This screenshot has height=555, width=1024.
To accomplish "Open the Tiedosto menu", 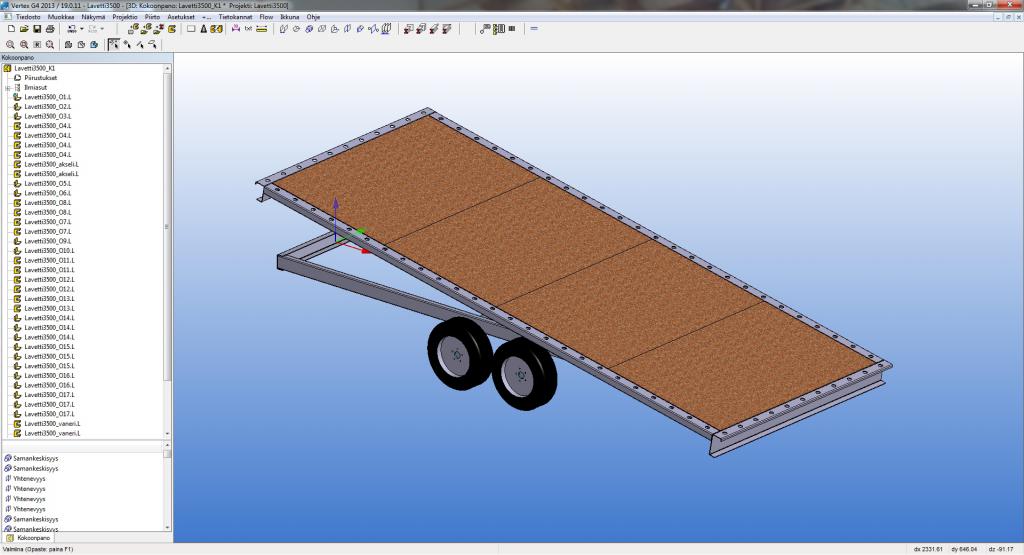I will [x=27, y=17].
